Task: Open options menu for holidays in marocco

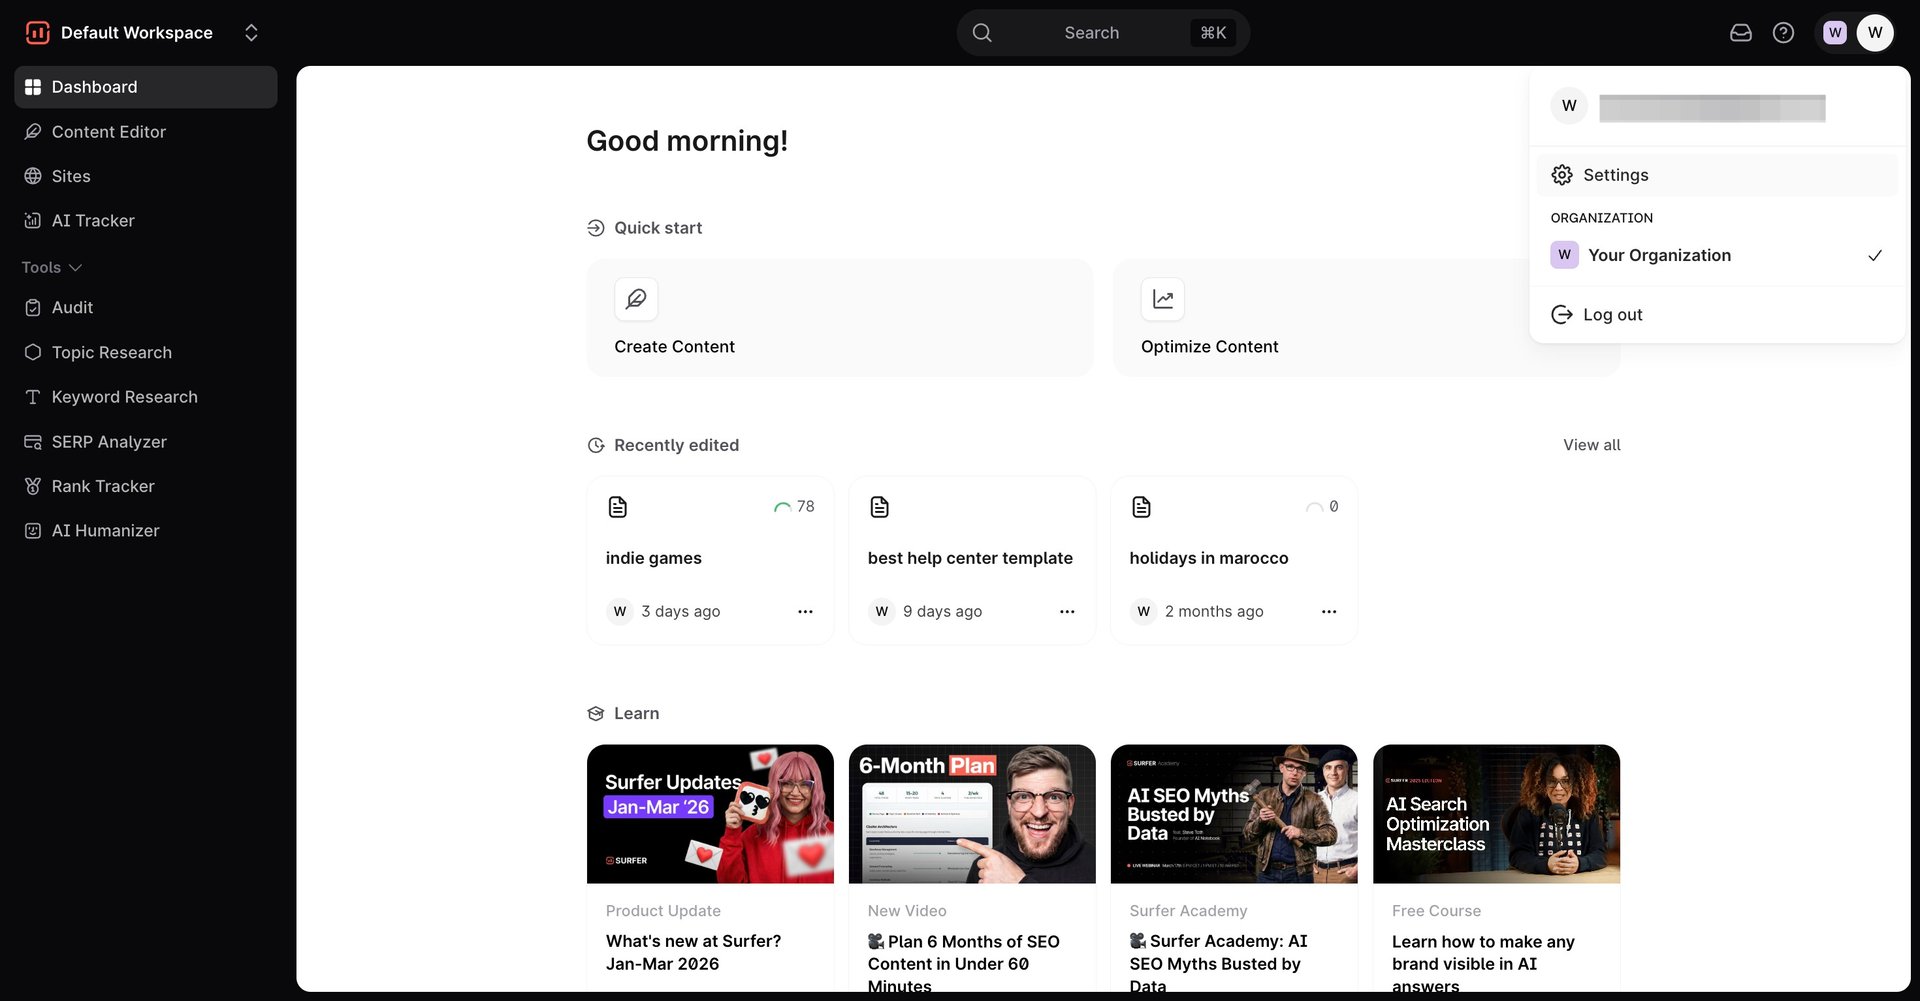Action: pos(1328,611)
